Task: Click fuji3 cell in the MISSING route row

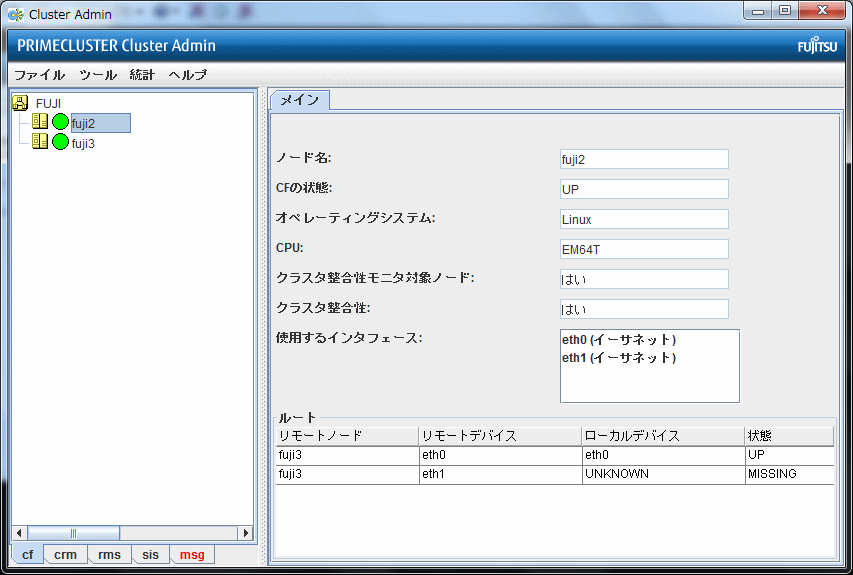Action: [347, 474]
